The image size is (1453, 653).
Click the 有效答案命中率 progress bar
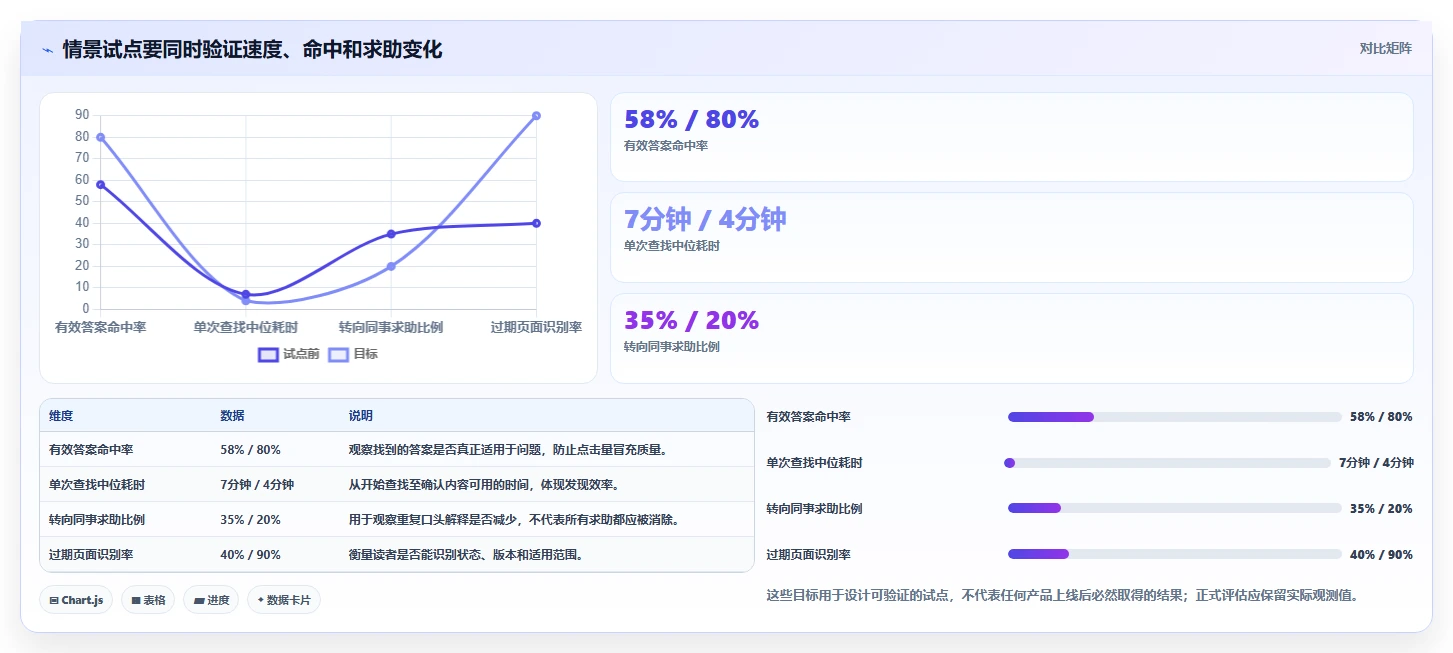(x=1174, y=417)
